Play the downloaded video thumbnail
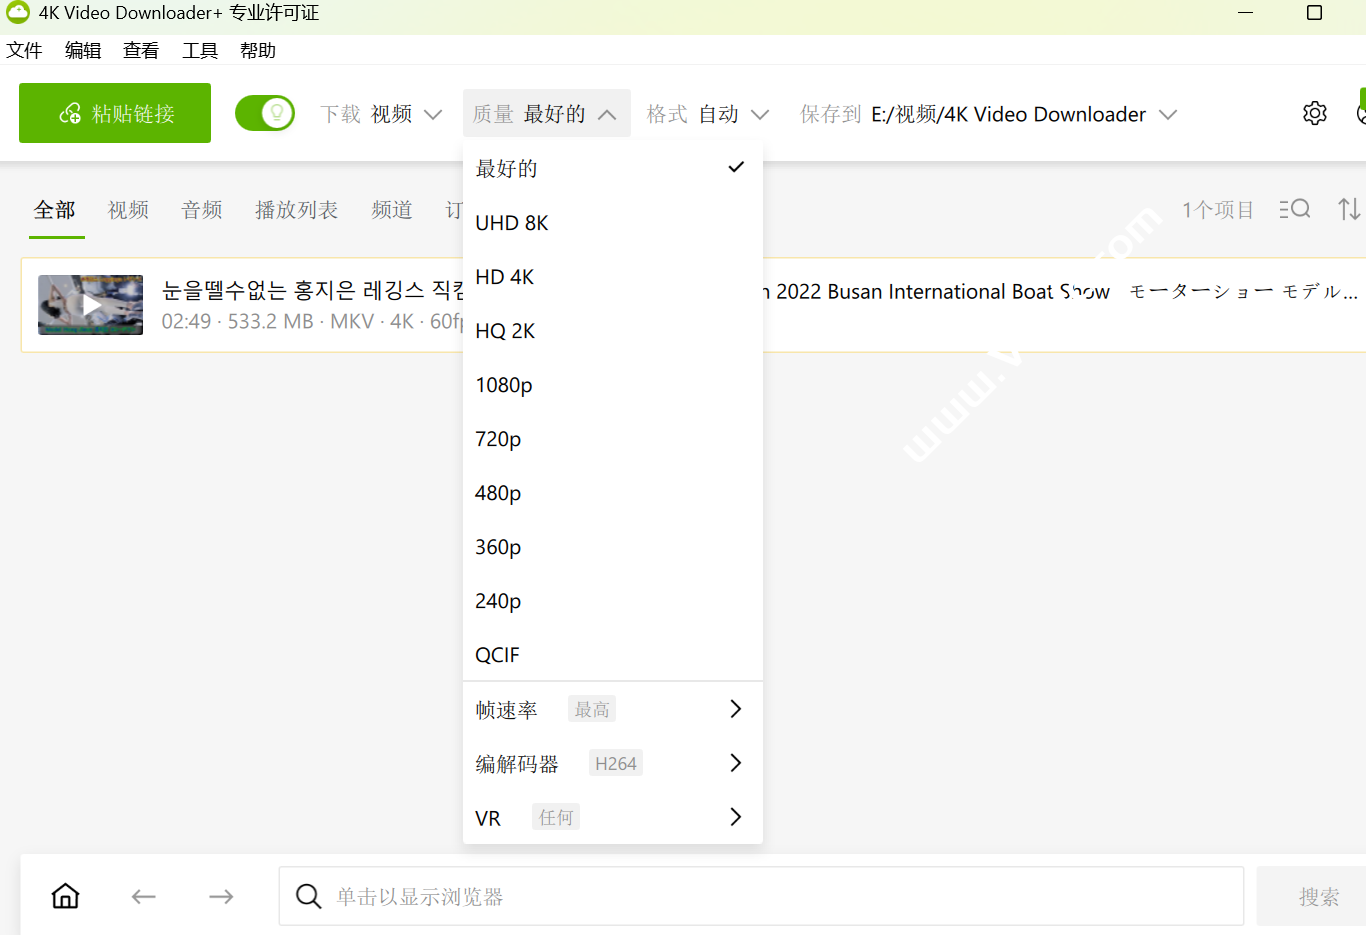 tap(90, 305)
